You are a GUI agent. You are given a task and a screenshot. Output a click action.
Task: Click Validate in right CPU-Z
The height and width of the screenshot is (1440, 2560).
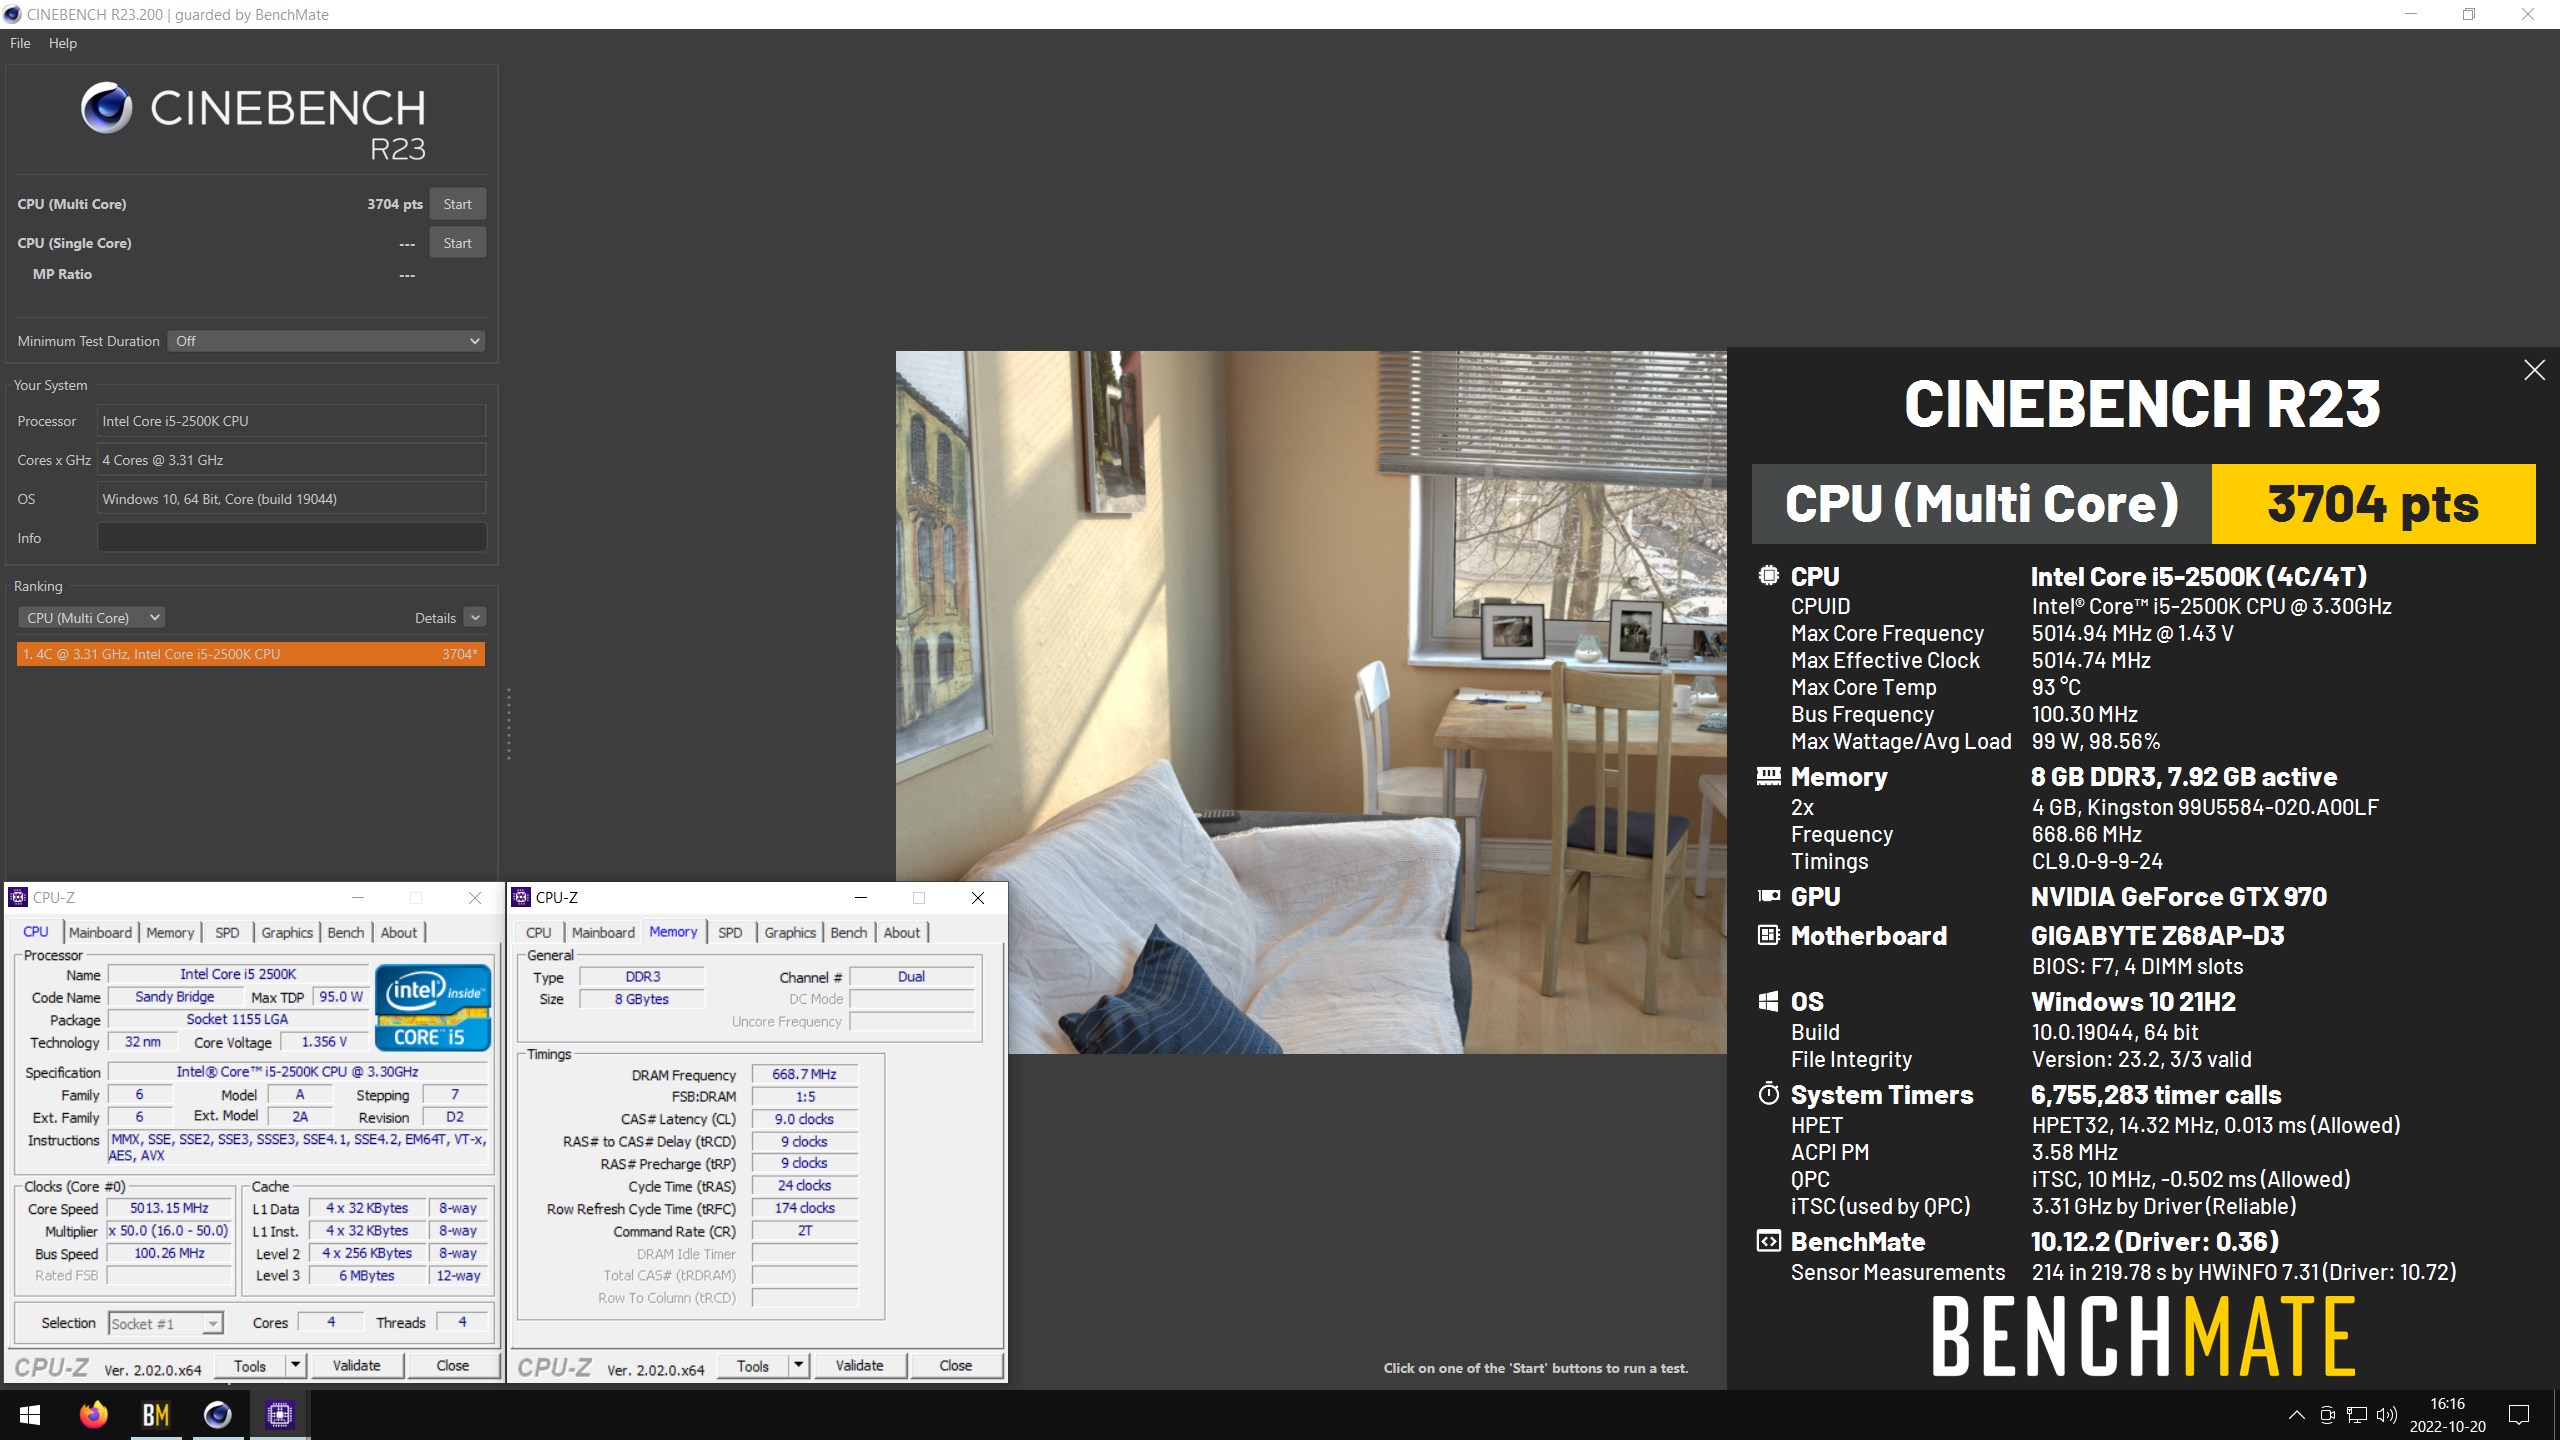859,1366
